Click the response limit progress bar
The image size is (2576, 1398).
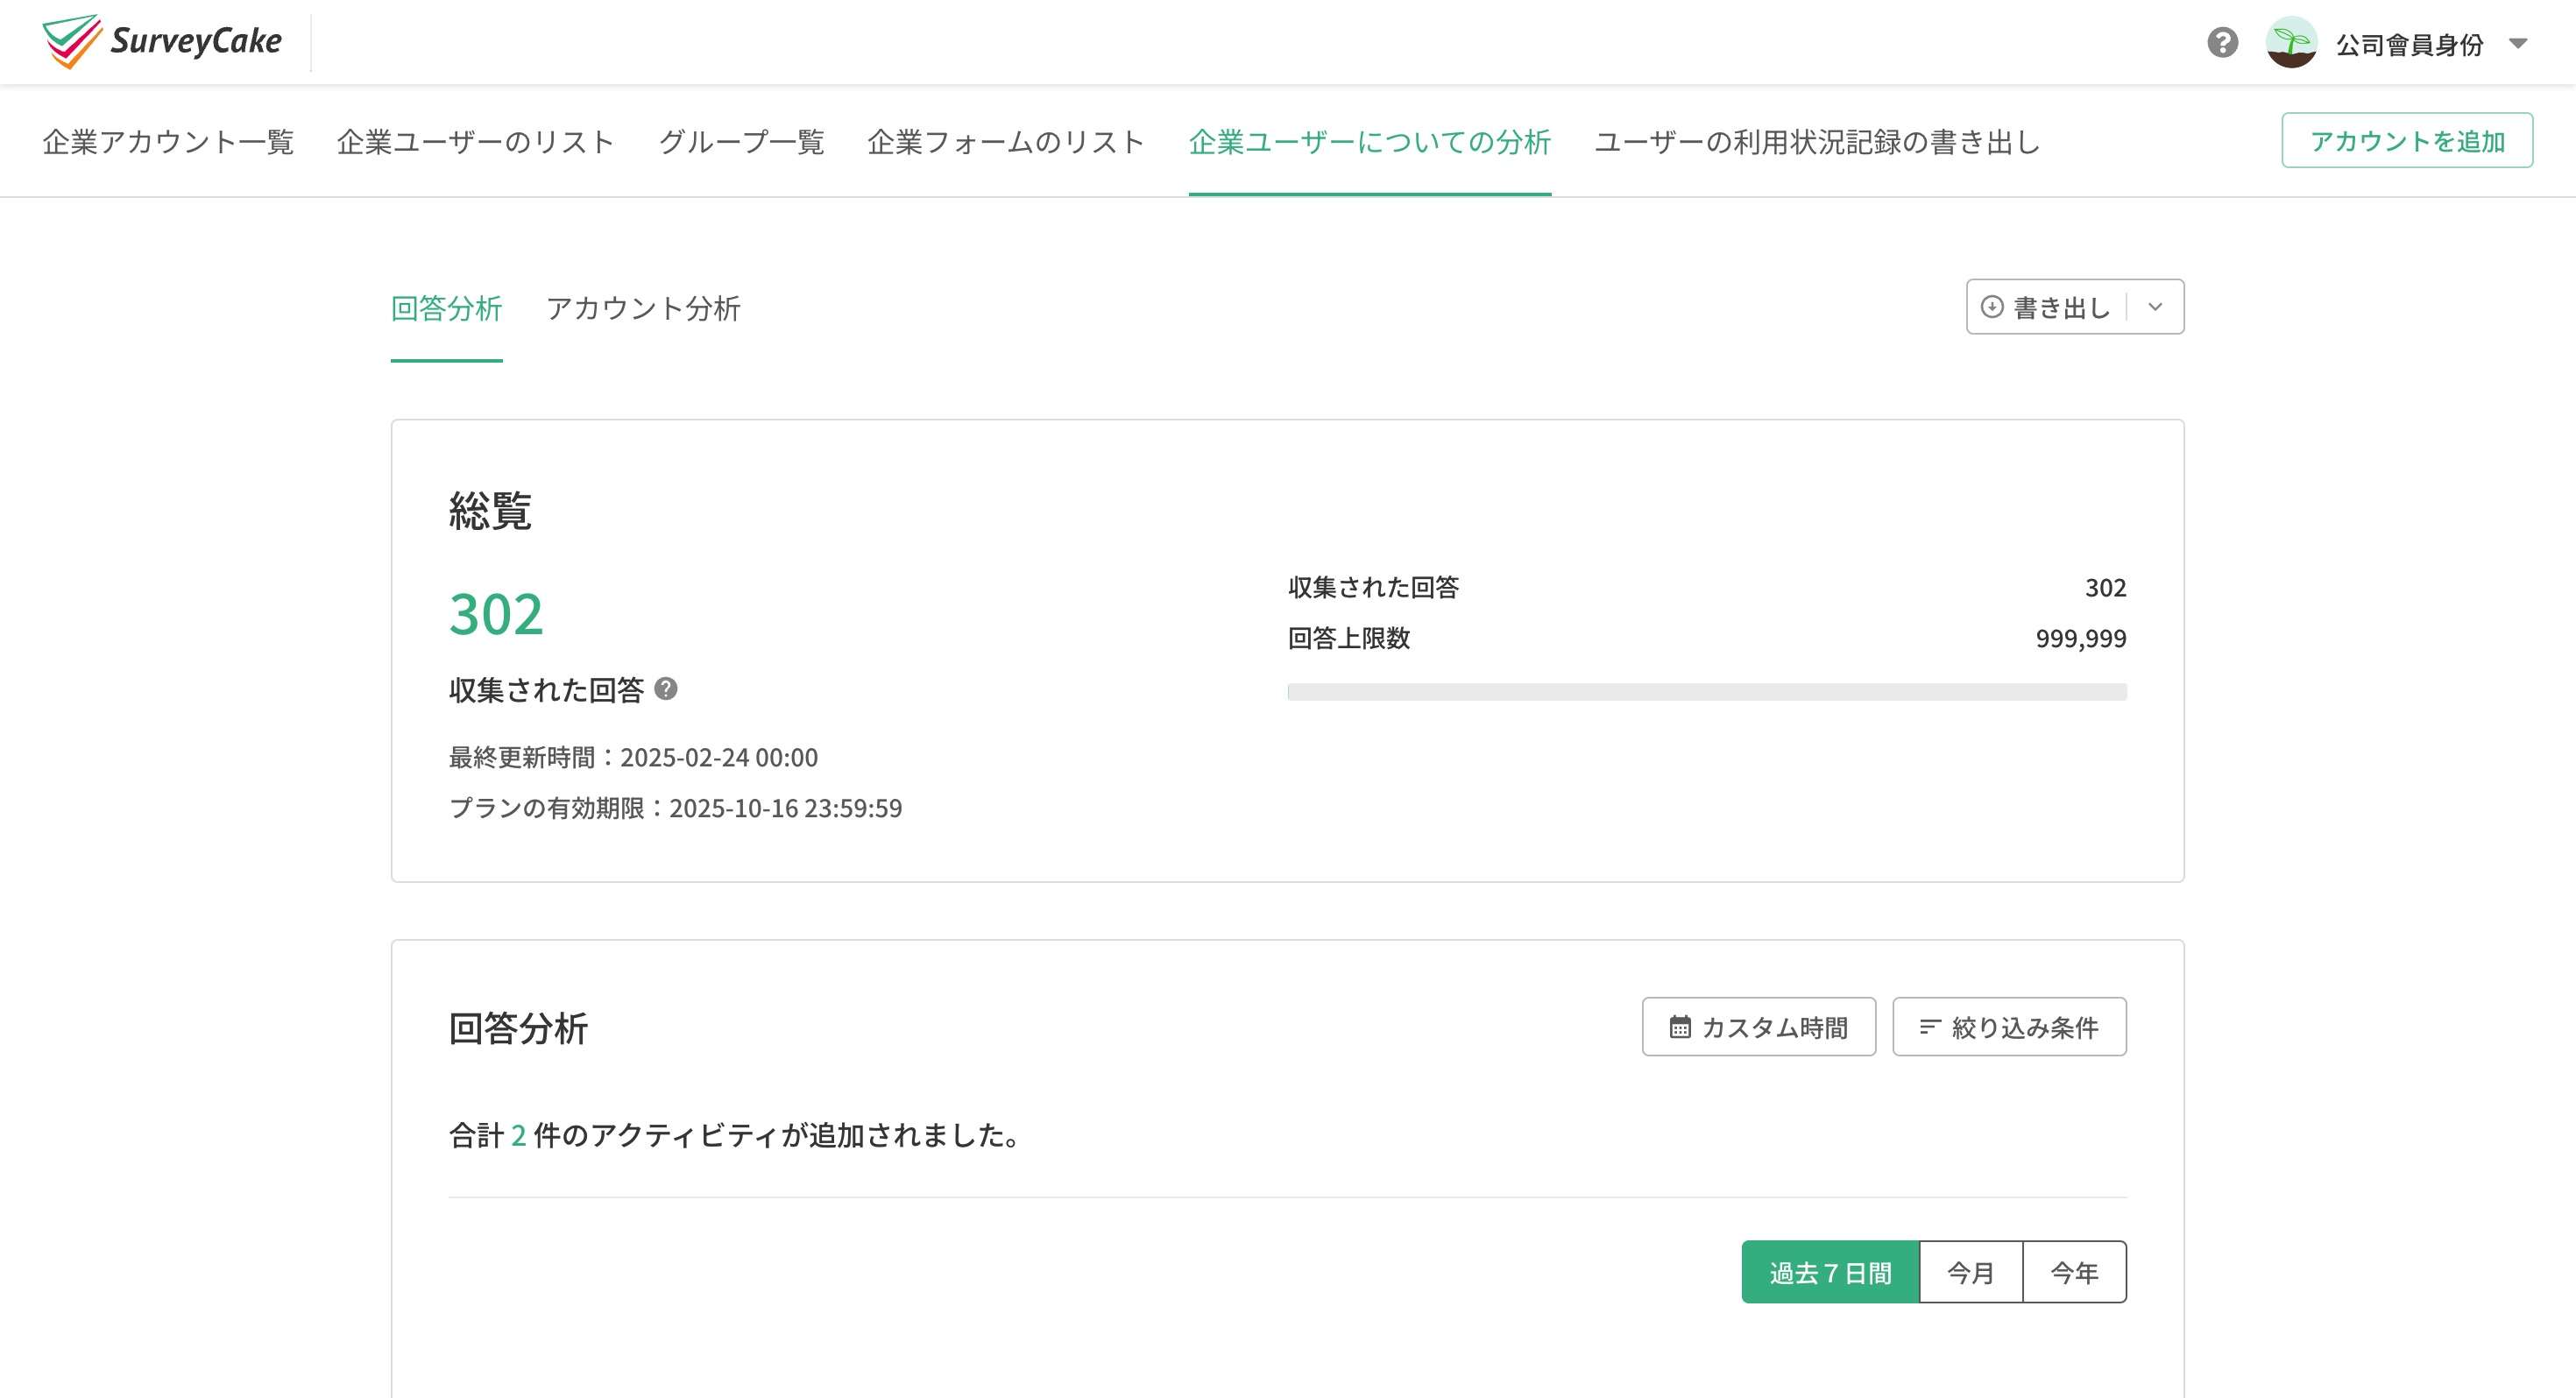(x=1706, y=690)
